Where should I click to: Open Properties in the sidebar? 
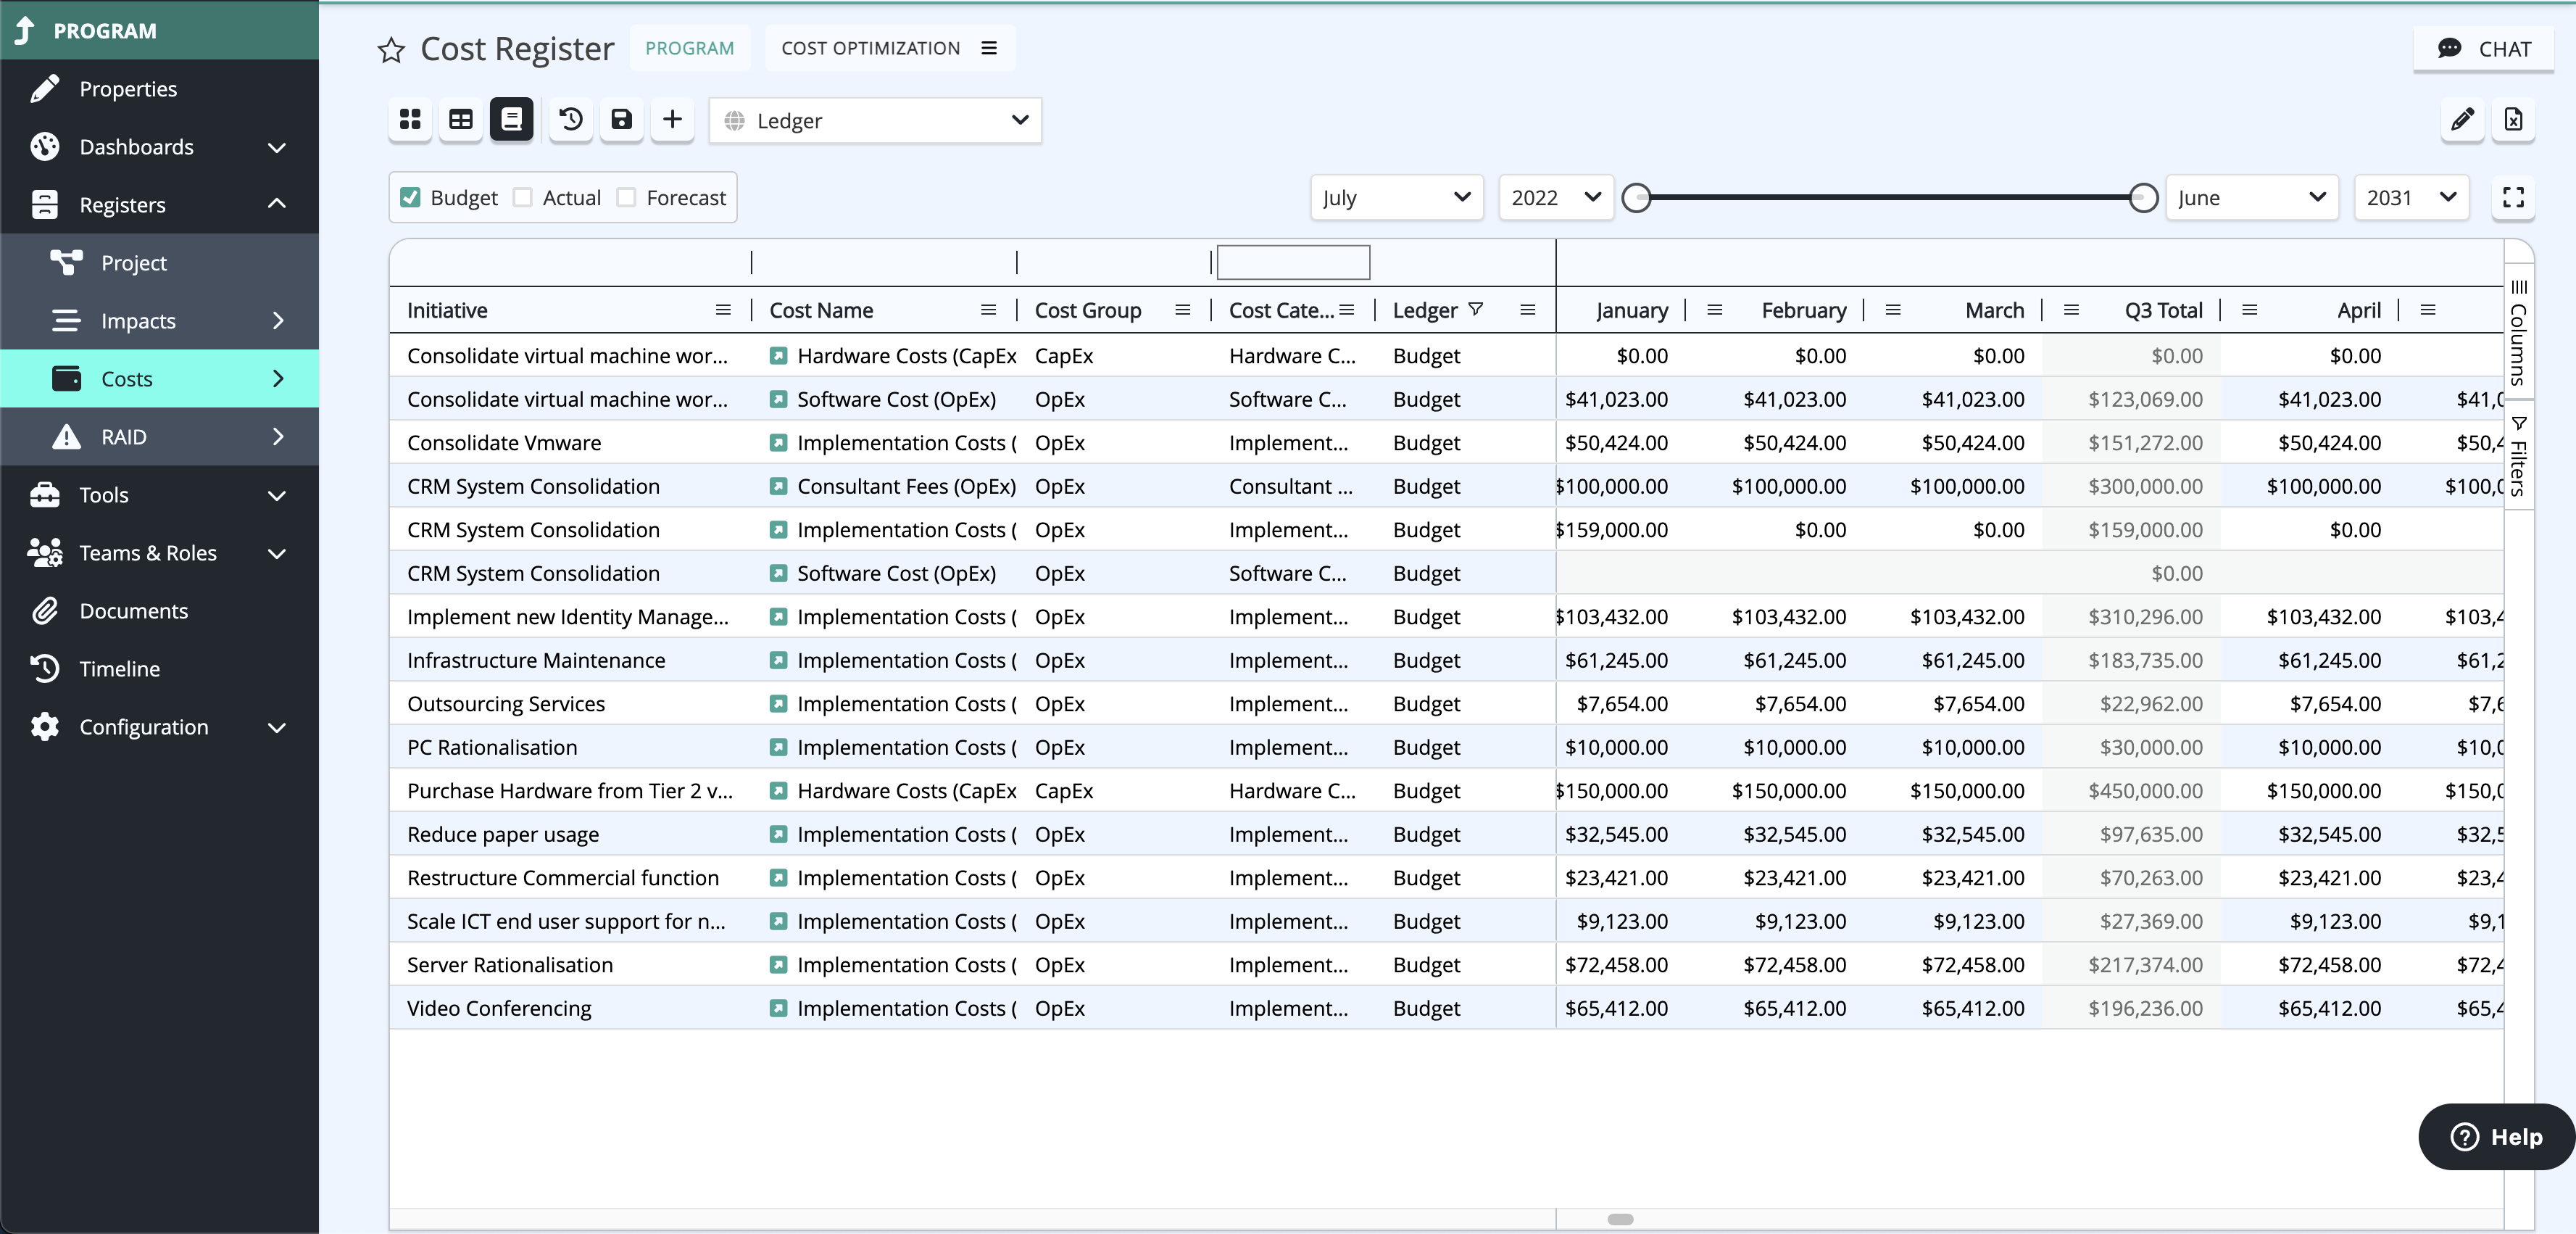[x=160, y=89]
